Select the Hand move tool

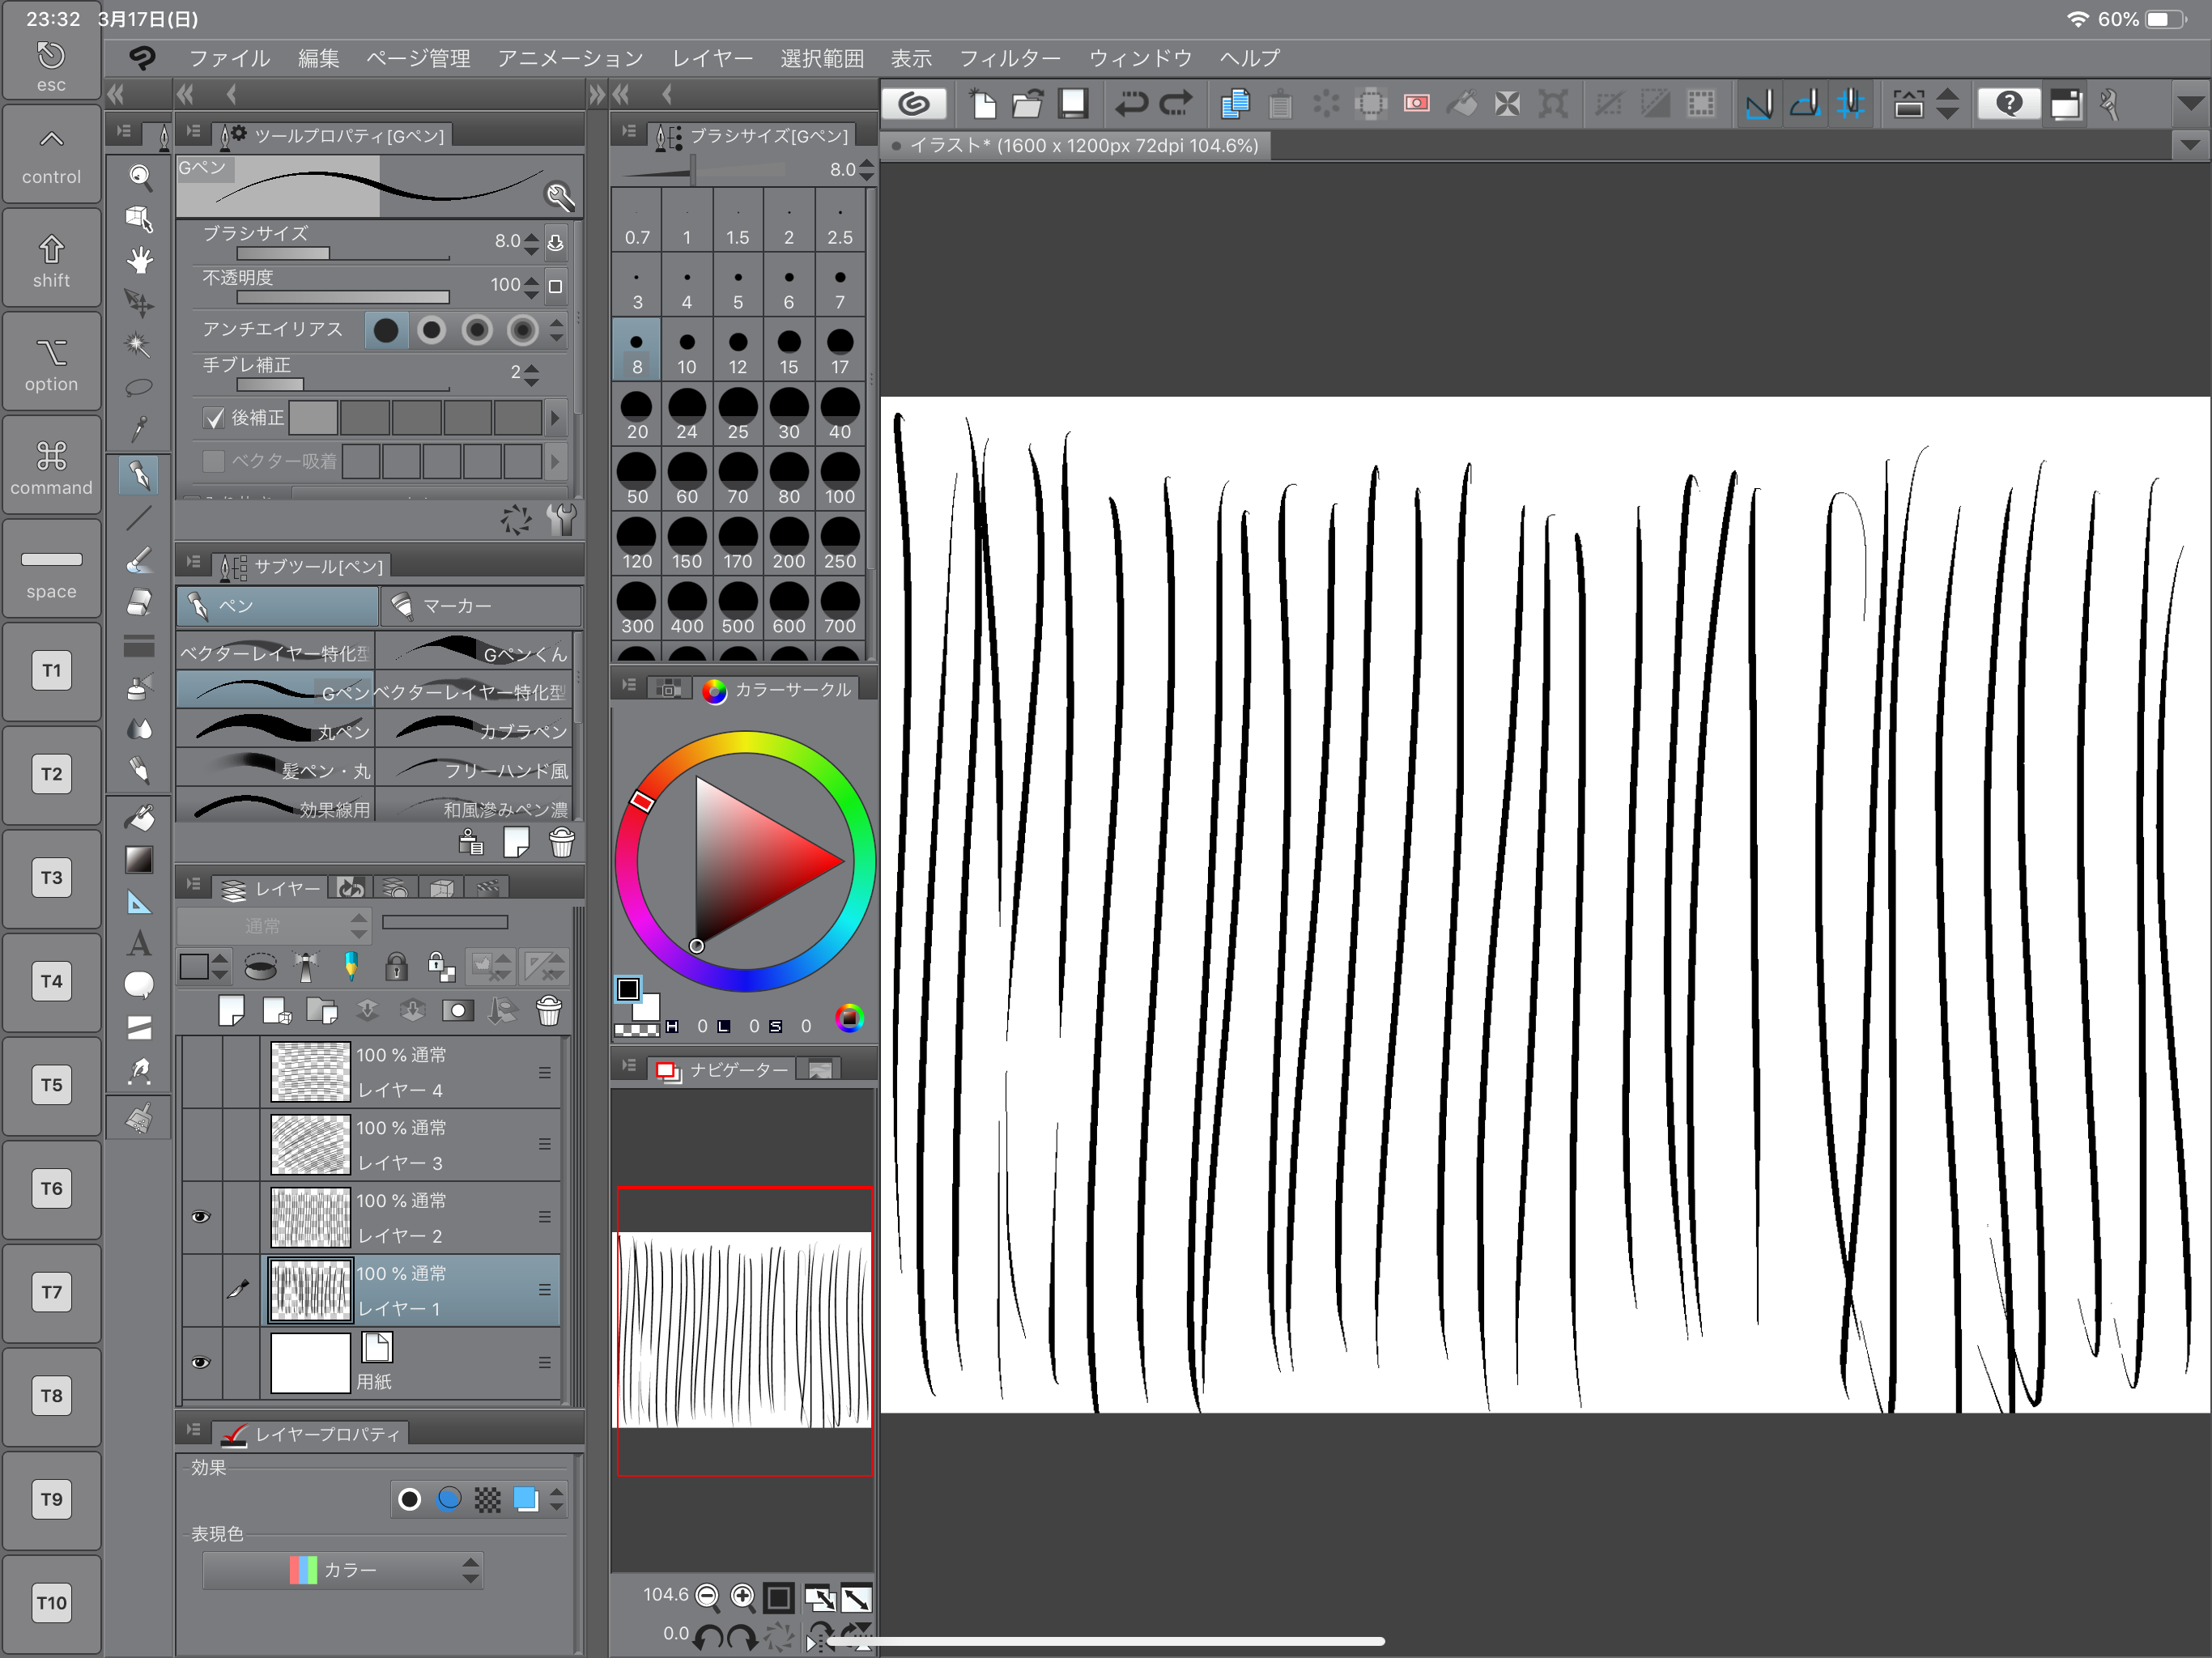[x=140, y=261]
